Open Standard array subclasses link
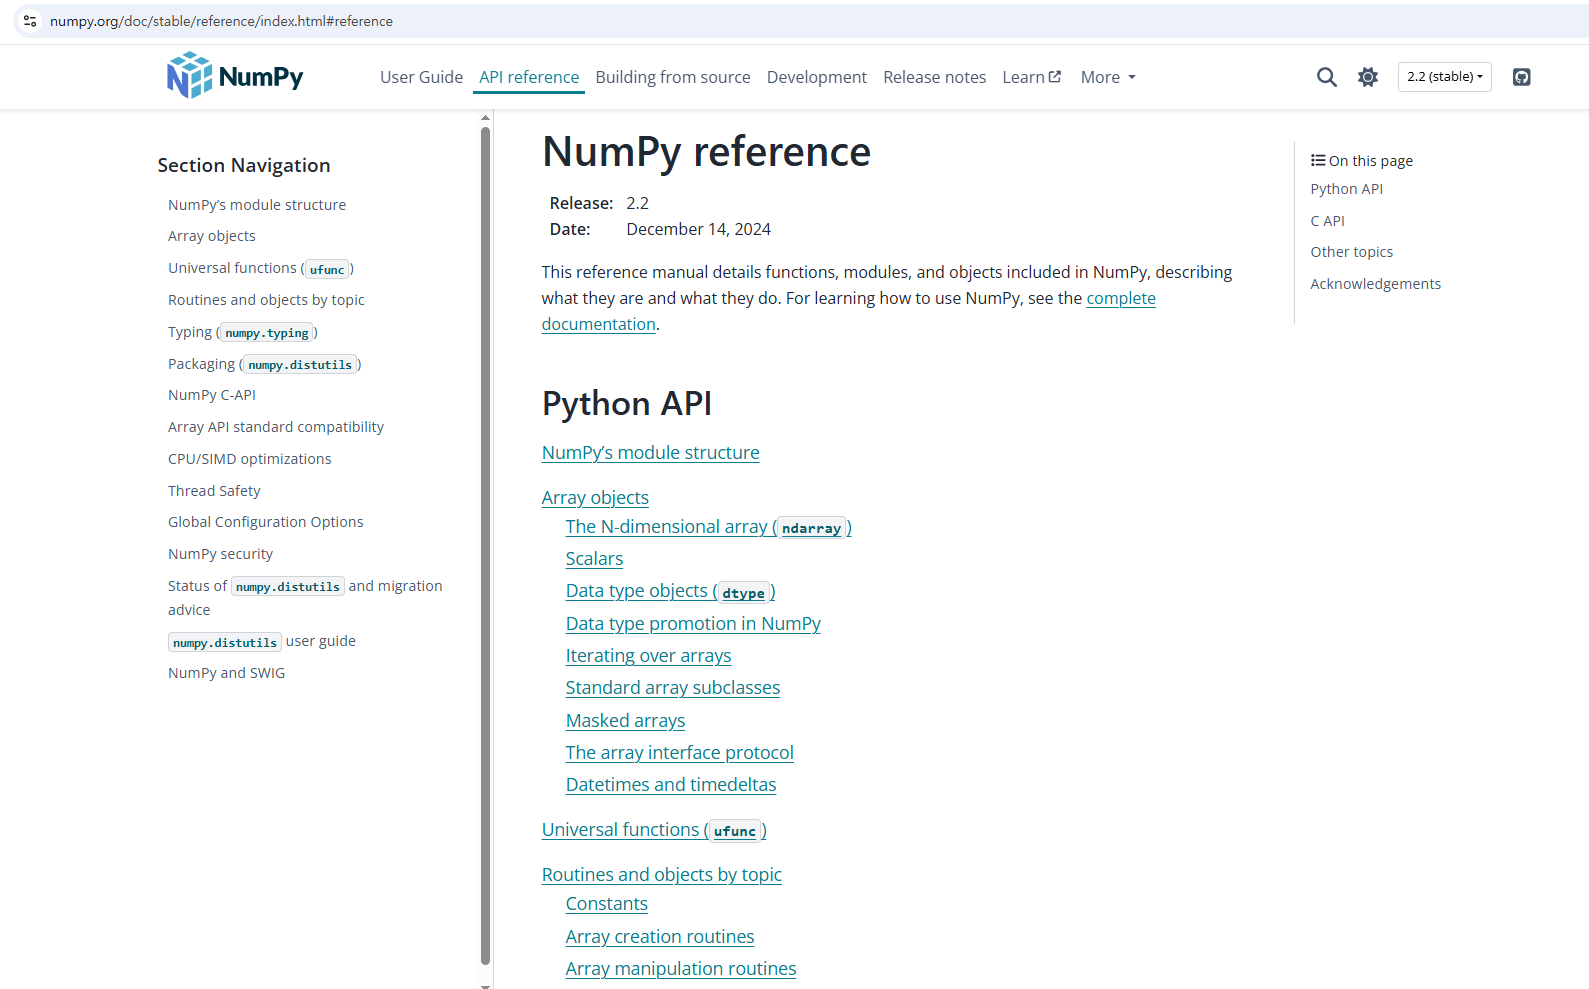Screen dimensions: 1589x989 click(673, 688)
